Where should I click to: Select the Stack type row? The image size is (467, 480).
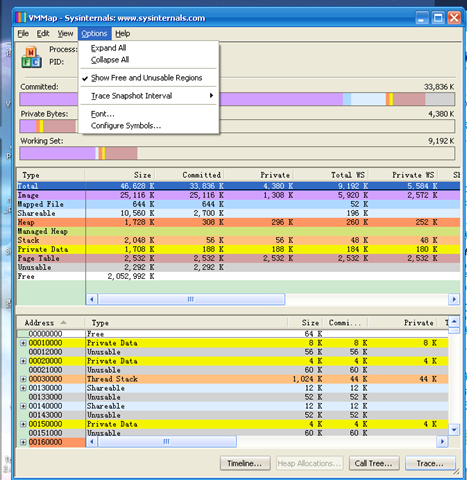coord(239,240)
